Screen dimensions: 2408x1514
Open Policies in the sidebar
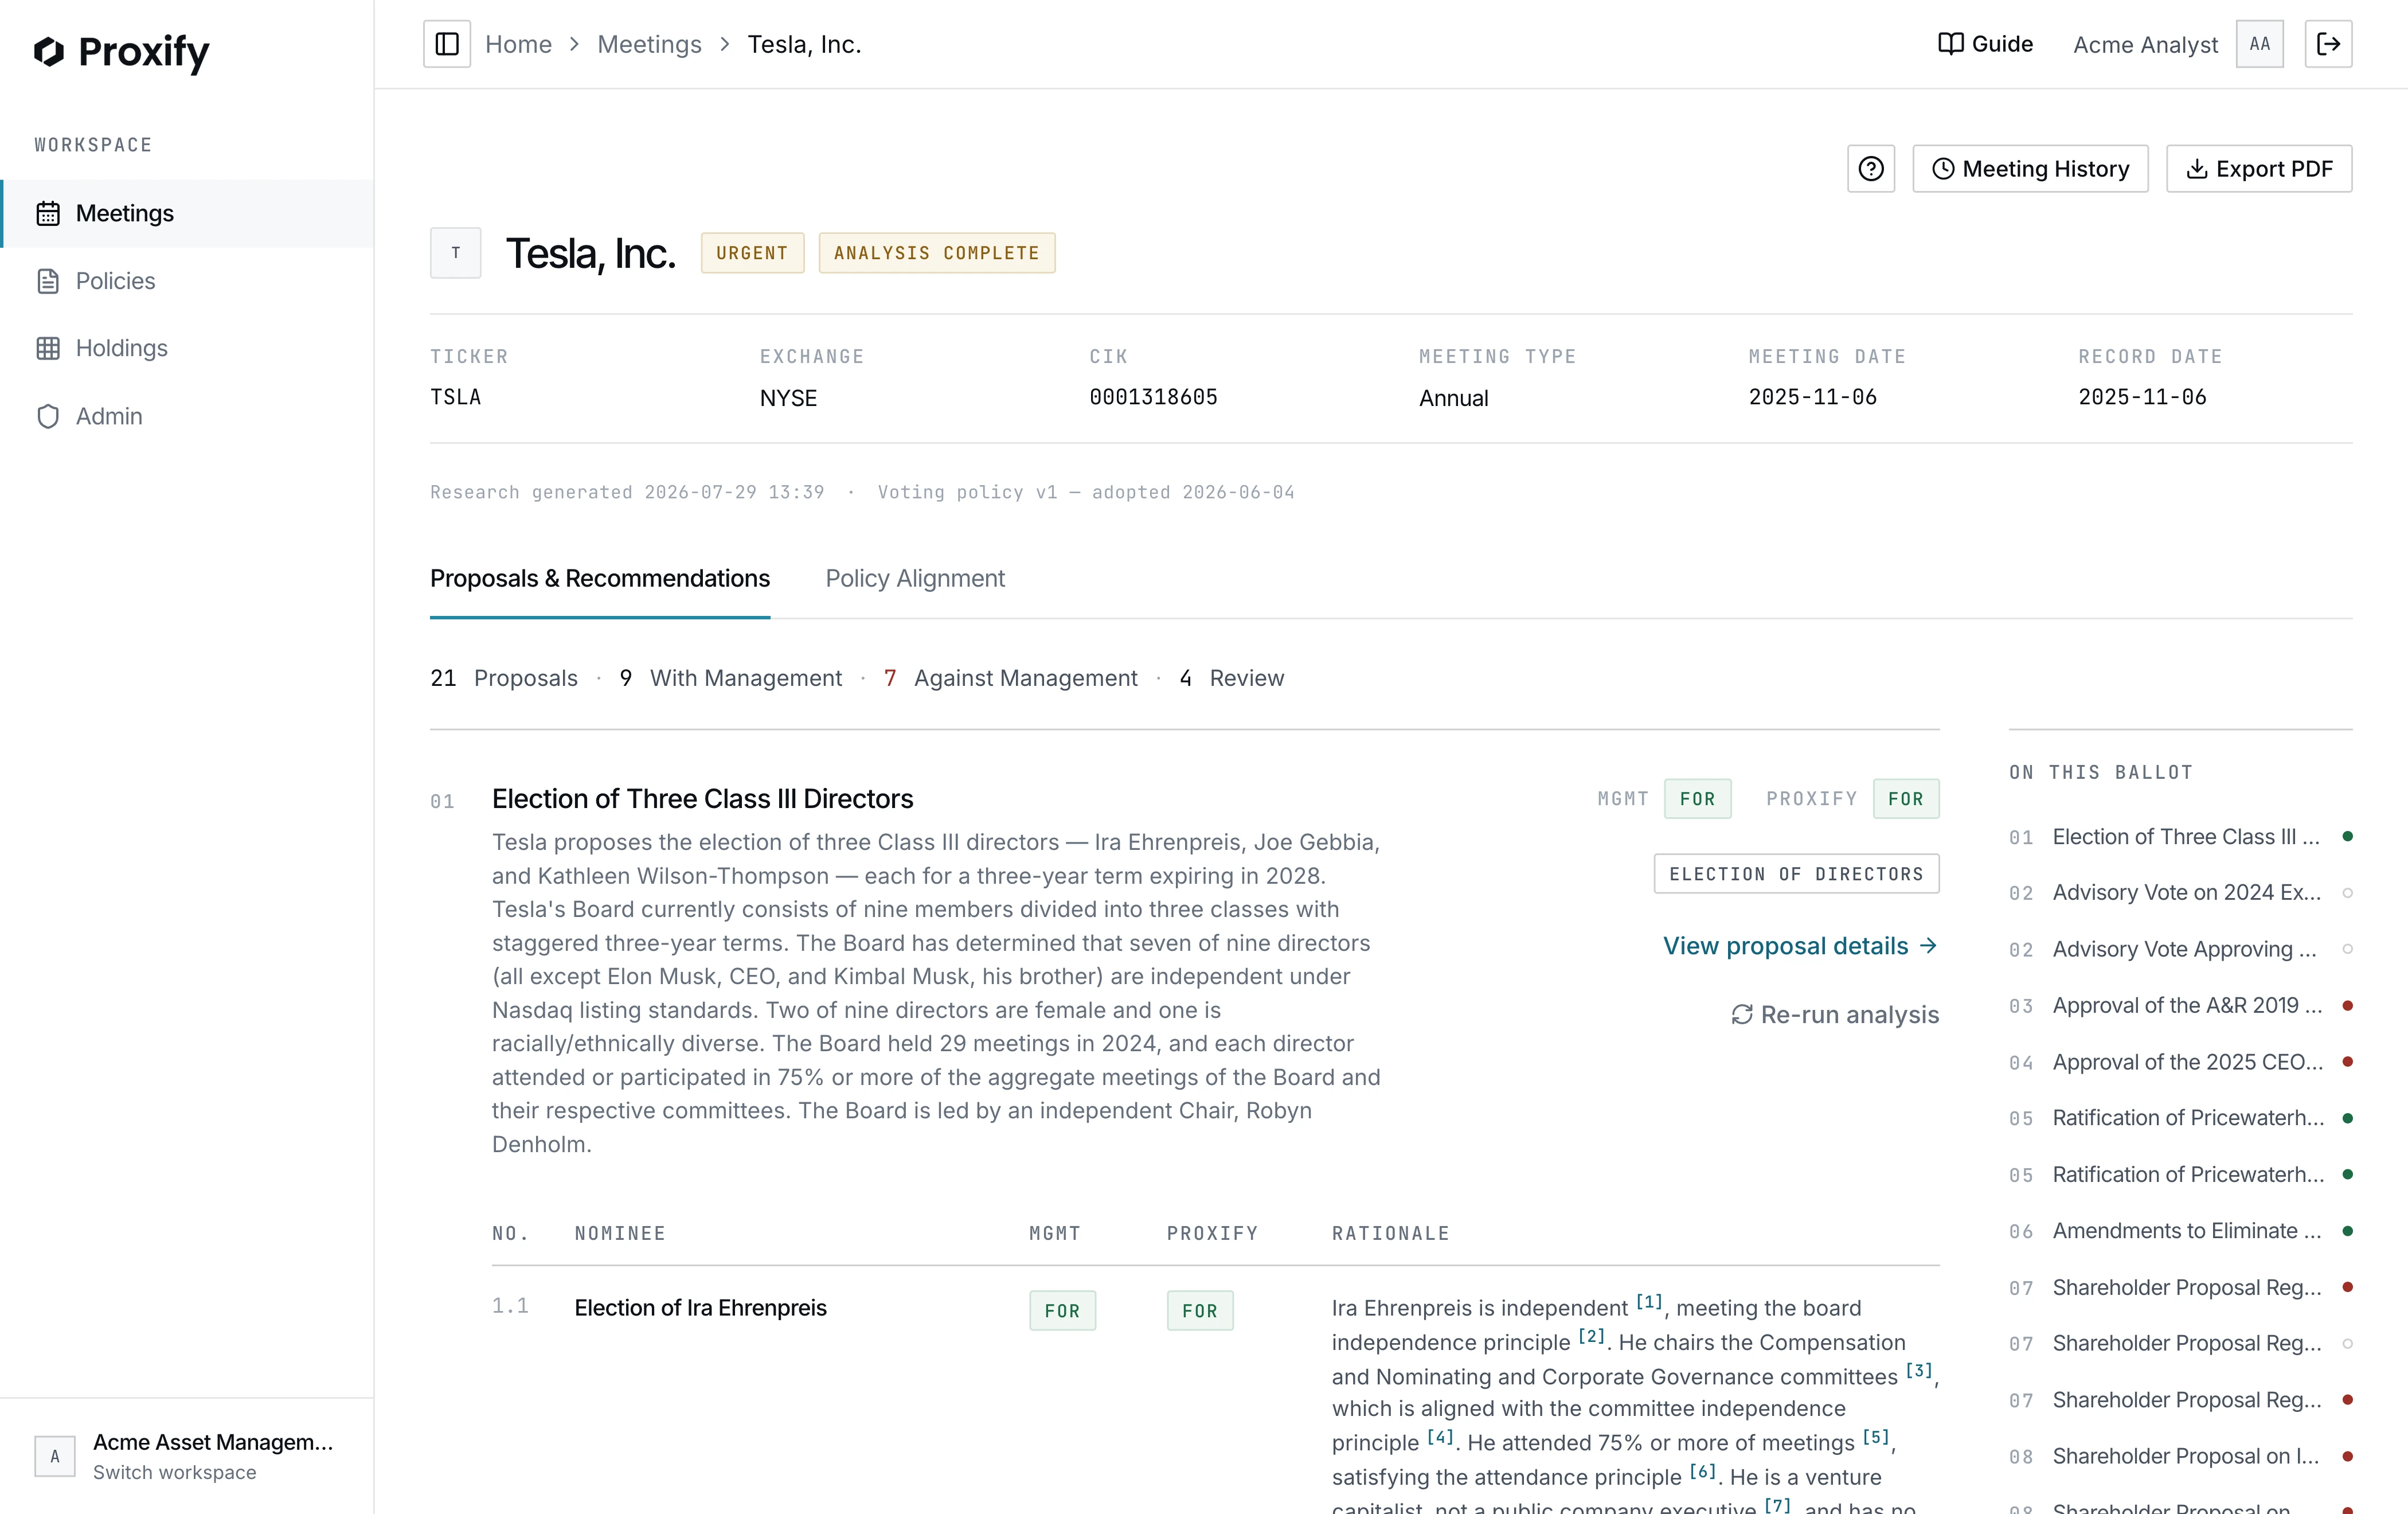[x=188, y=281]
